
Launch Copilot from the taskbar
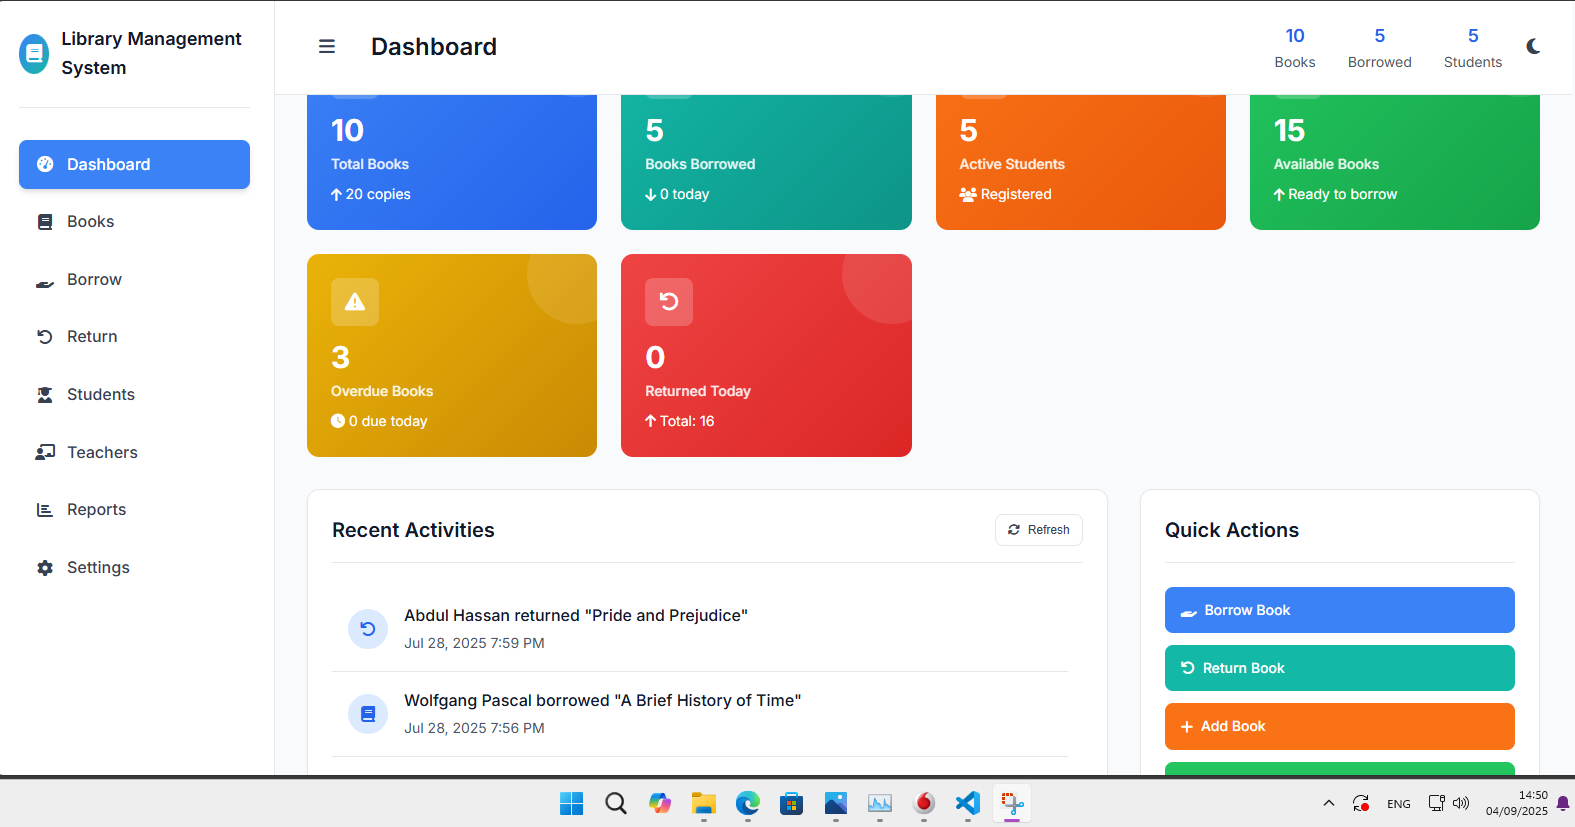tap(660, 804)
